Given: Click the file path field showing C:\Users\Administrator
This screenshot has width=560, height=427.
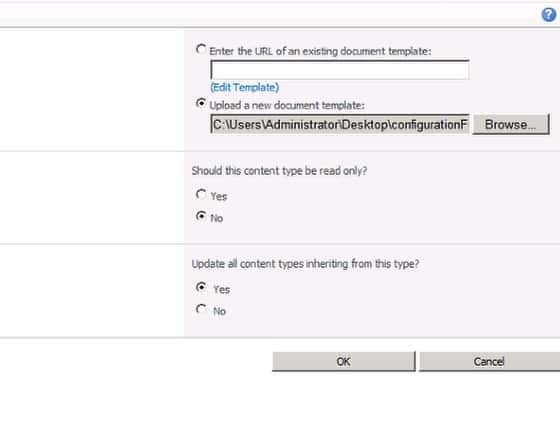Looking at the screenshot, I should (x=340, y=124).
